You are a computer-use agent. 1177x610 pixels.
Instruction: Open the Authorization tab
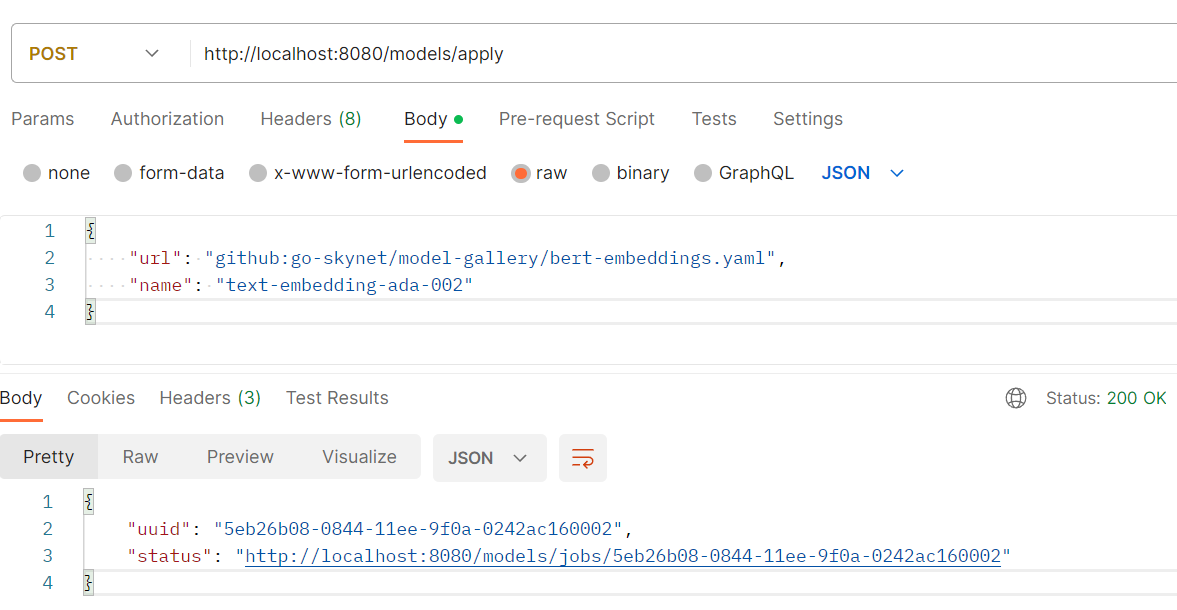coord(167,119)
